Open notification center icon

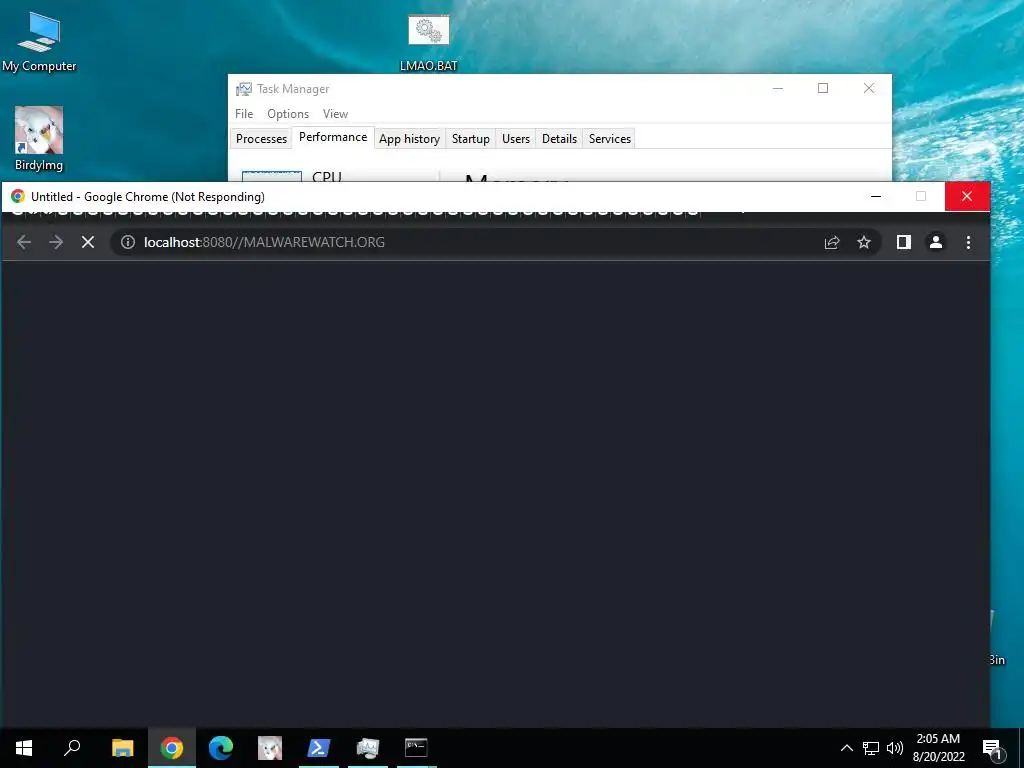tap(992, 748)
